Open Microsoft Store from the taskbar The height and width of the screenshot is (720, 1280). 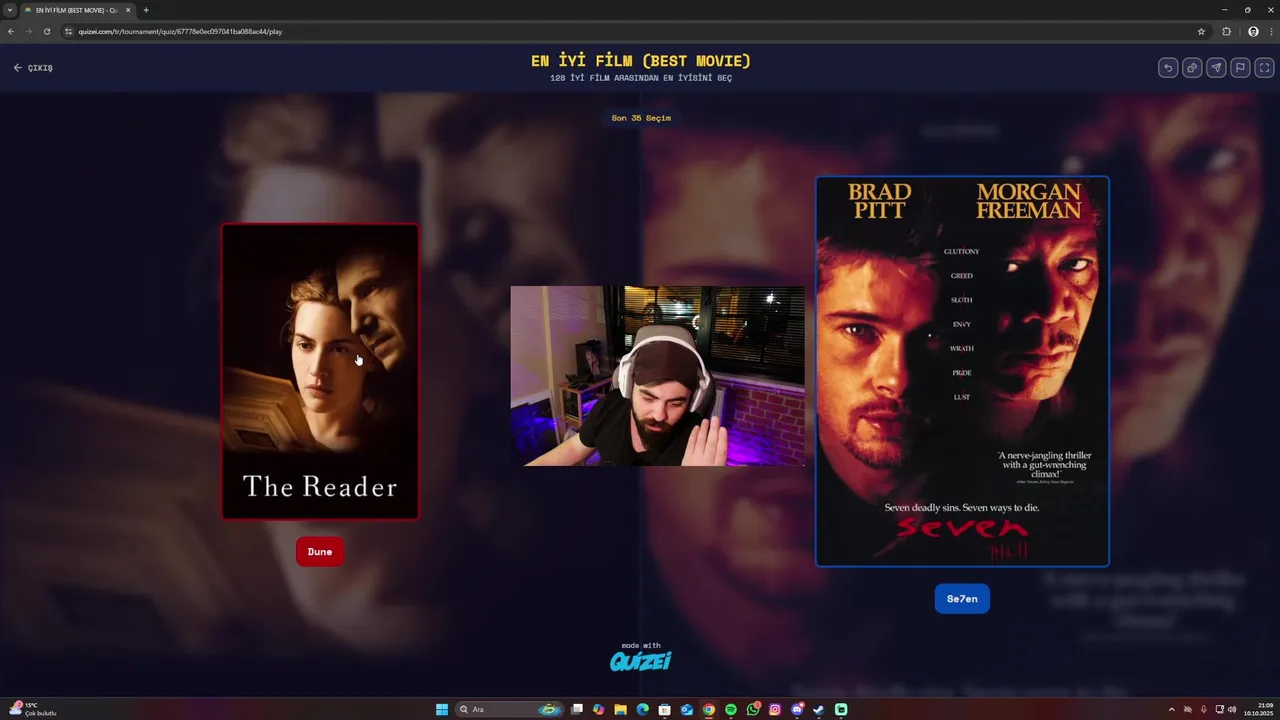coord(664,709)
